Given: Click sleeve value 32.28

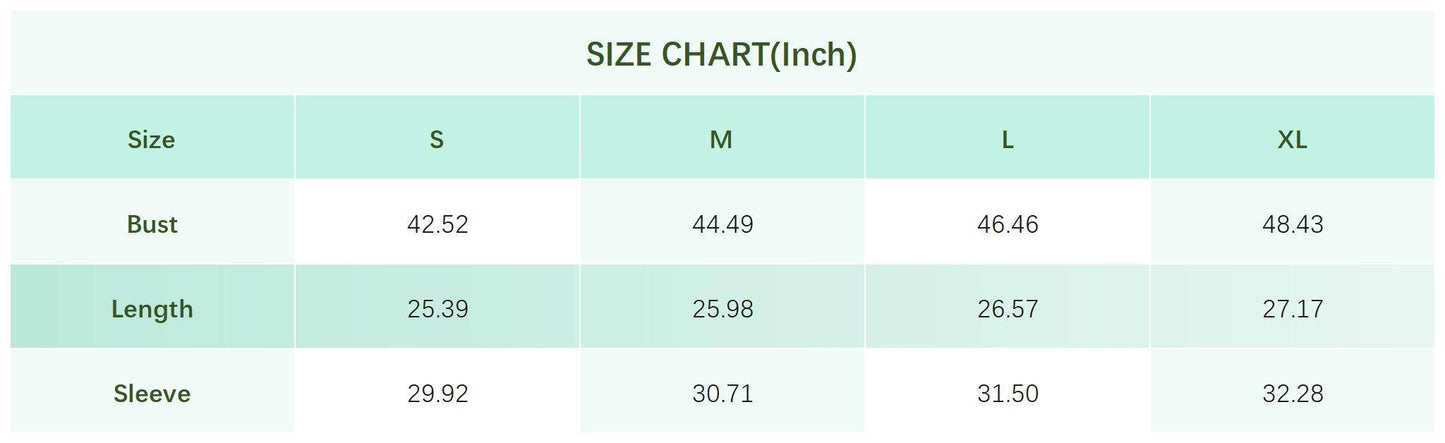Looking at the screenshot, I should point(1292,394).
